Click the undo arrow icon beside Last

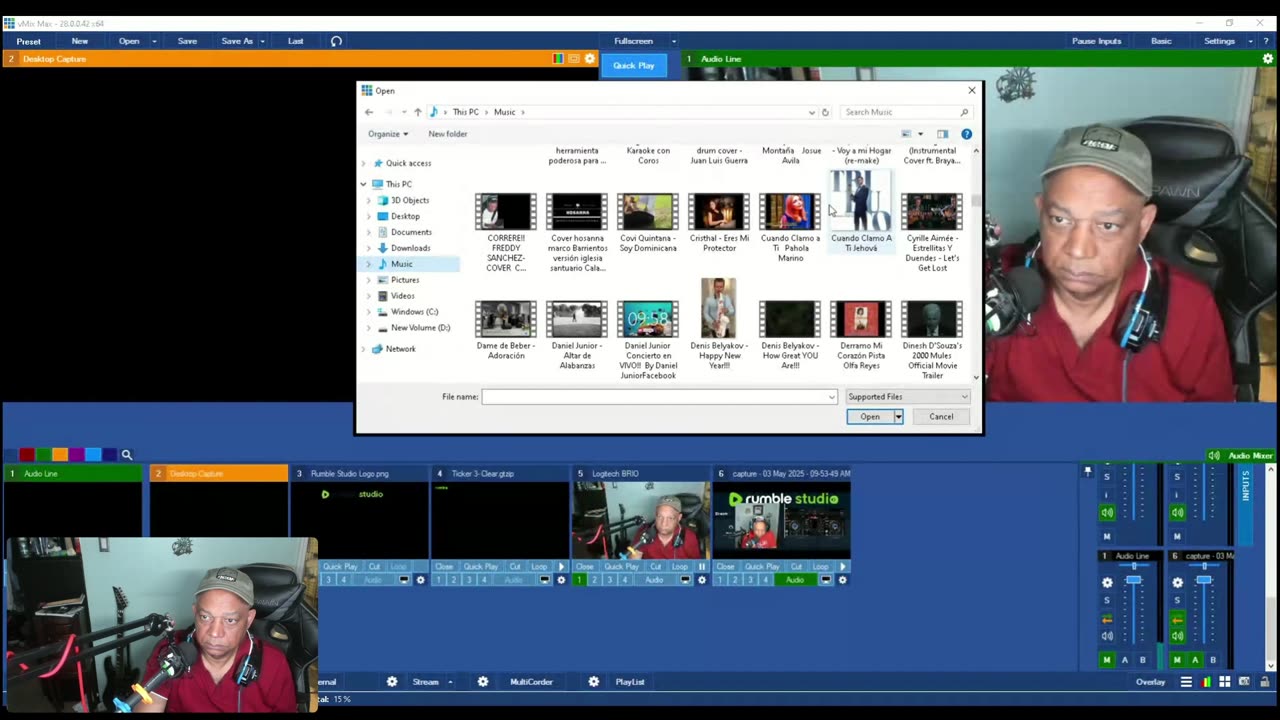336,41
